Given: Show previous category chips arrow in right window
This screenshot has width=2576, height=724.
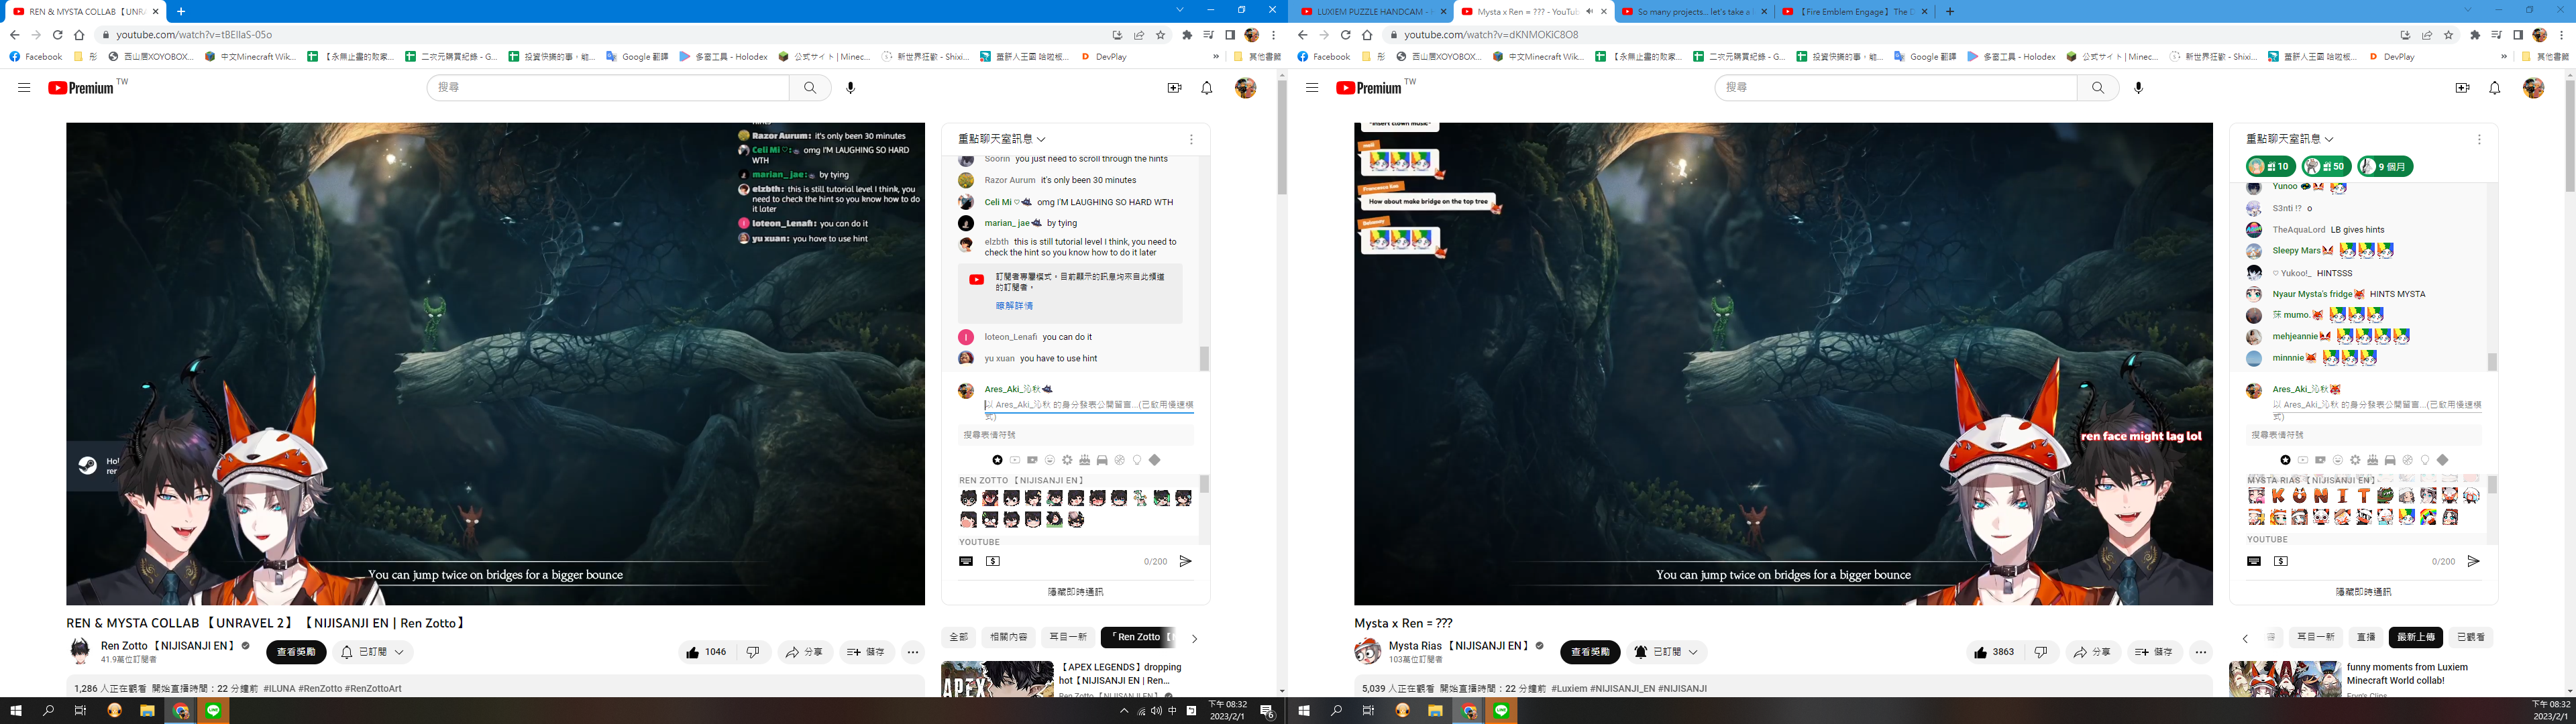Looking at the screenshot, I should (x=2245, y=638).
